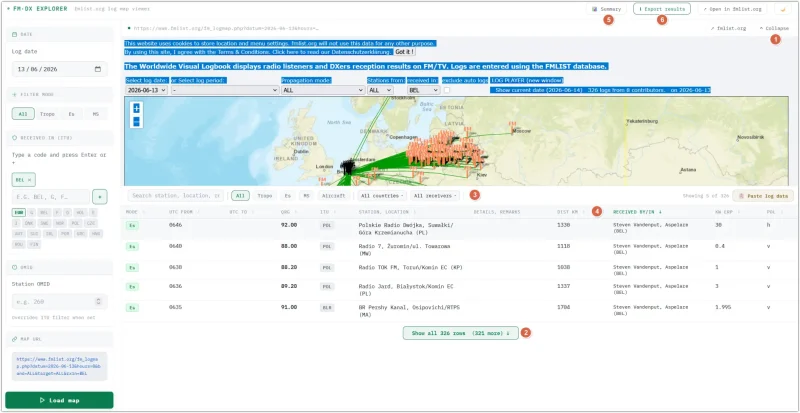Sort by QRG column header
The image size is (800, 413).
pos(287,211)
